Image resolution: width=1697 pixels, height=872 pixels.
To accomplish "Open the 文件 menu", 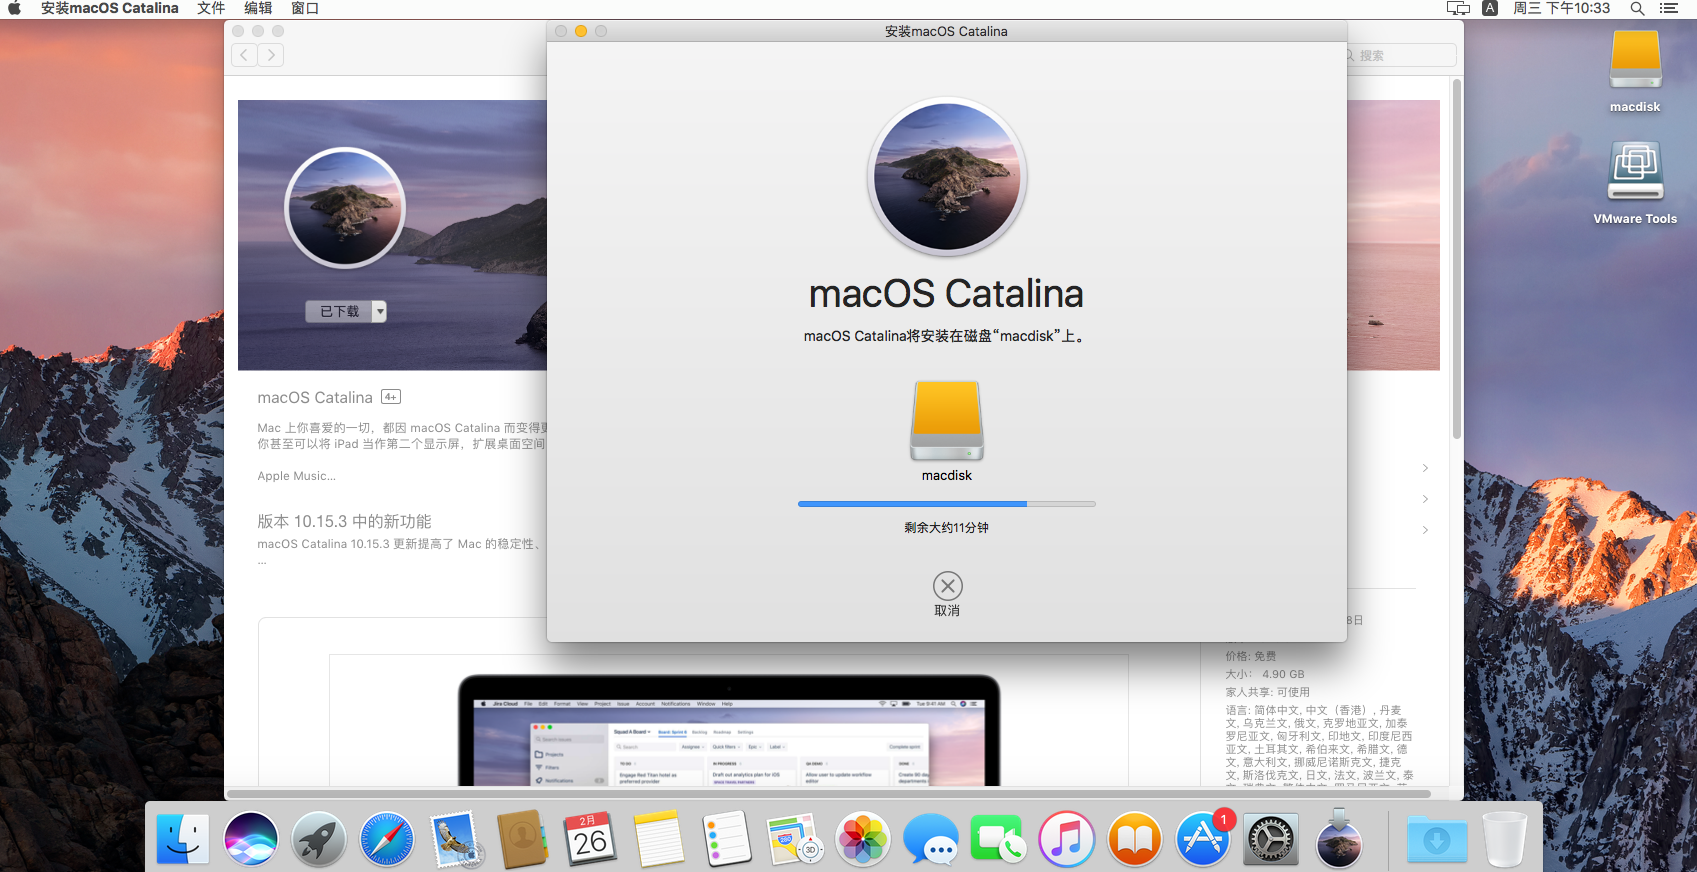I will pos(211,8).
